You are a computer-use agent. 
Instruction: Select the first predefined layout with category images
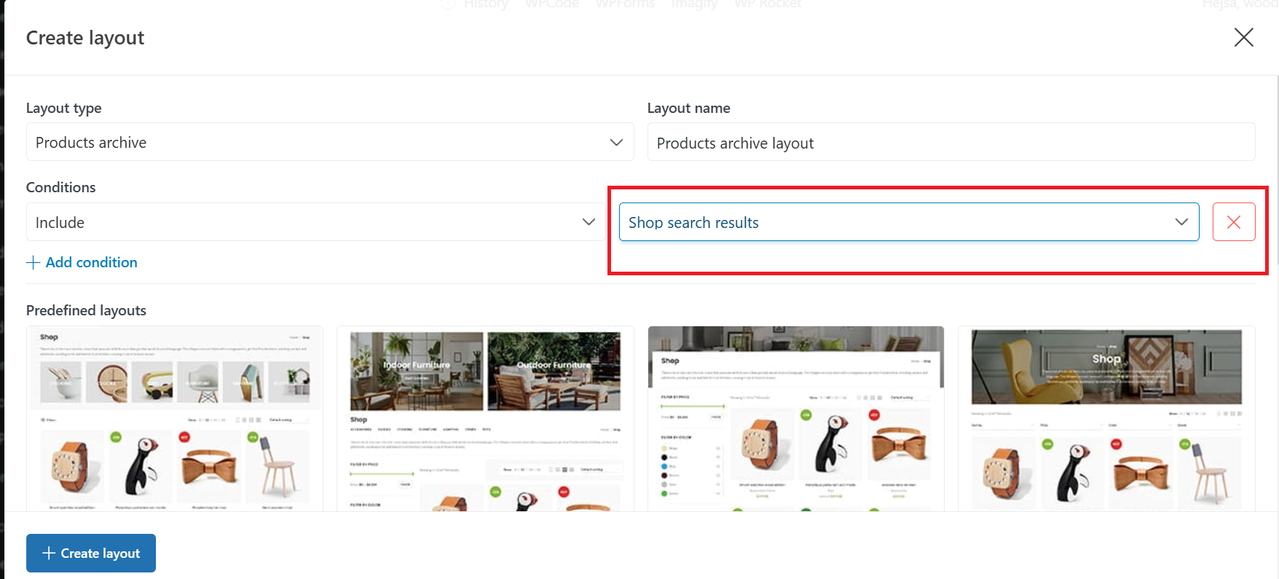coord(174,418)
